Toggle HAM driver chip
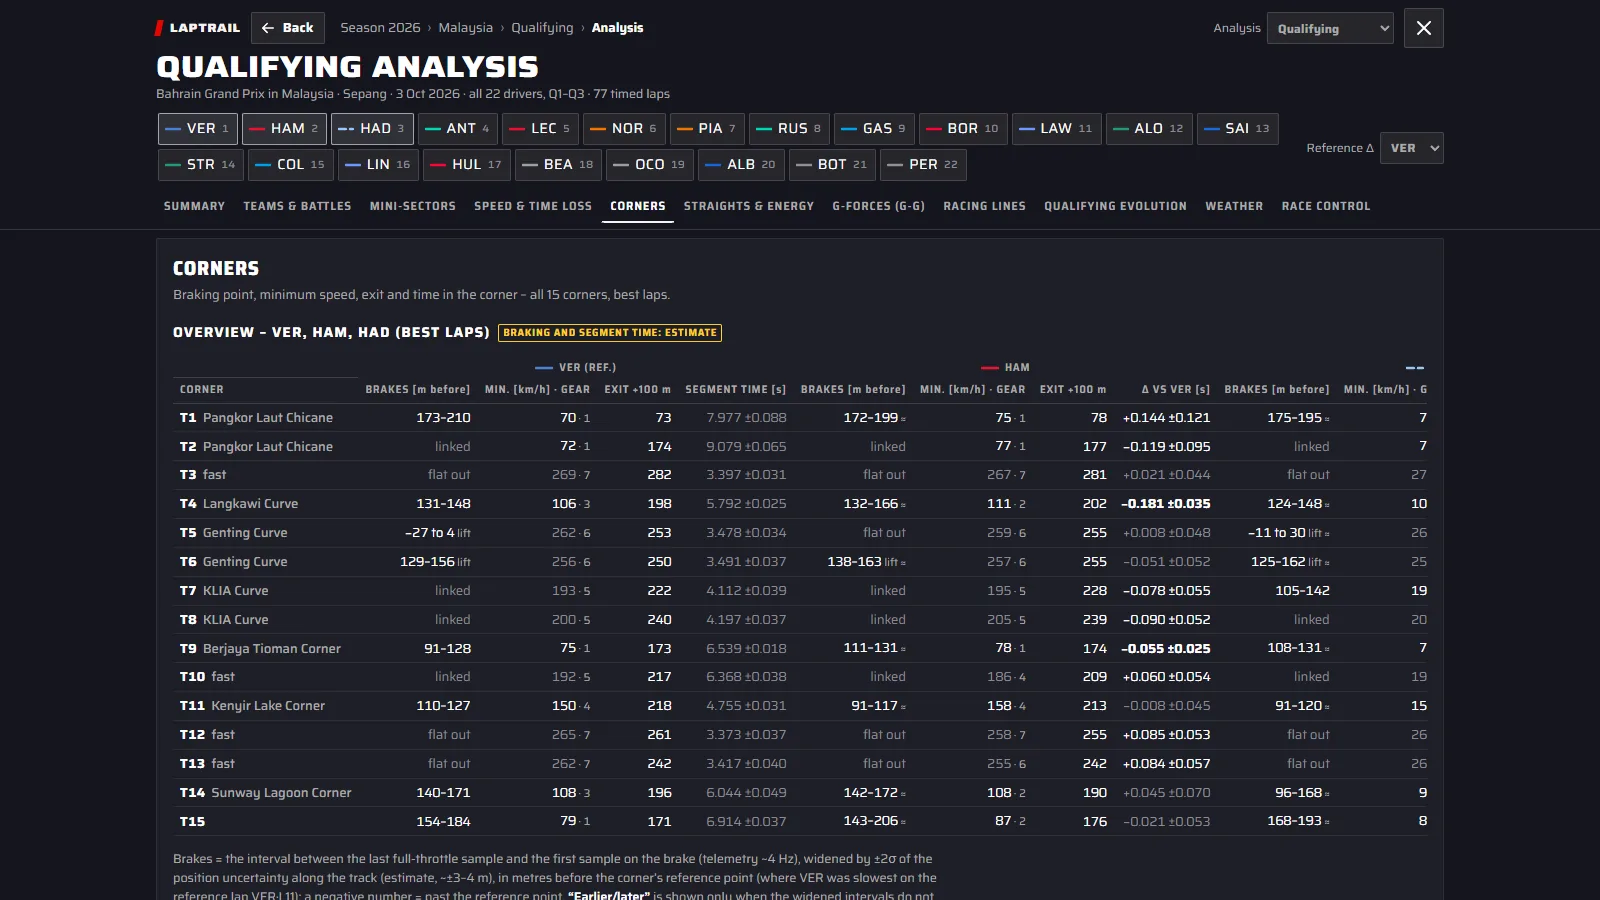 coord(284,129)
